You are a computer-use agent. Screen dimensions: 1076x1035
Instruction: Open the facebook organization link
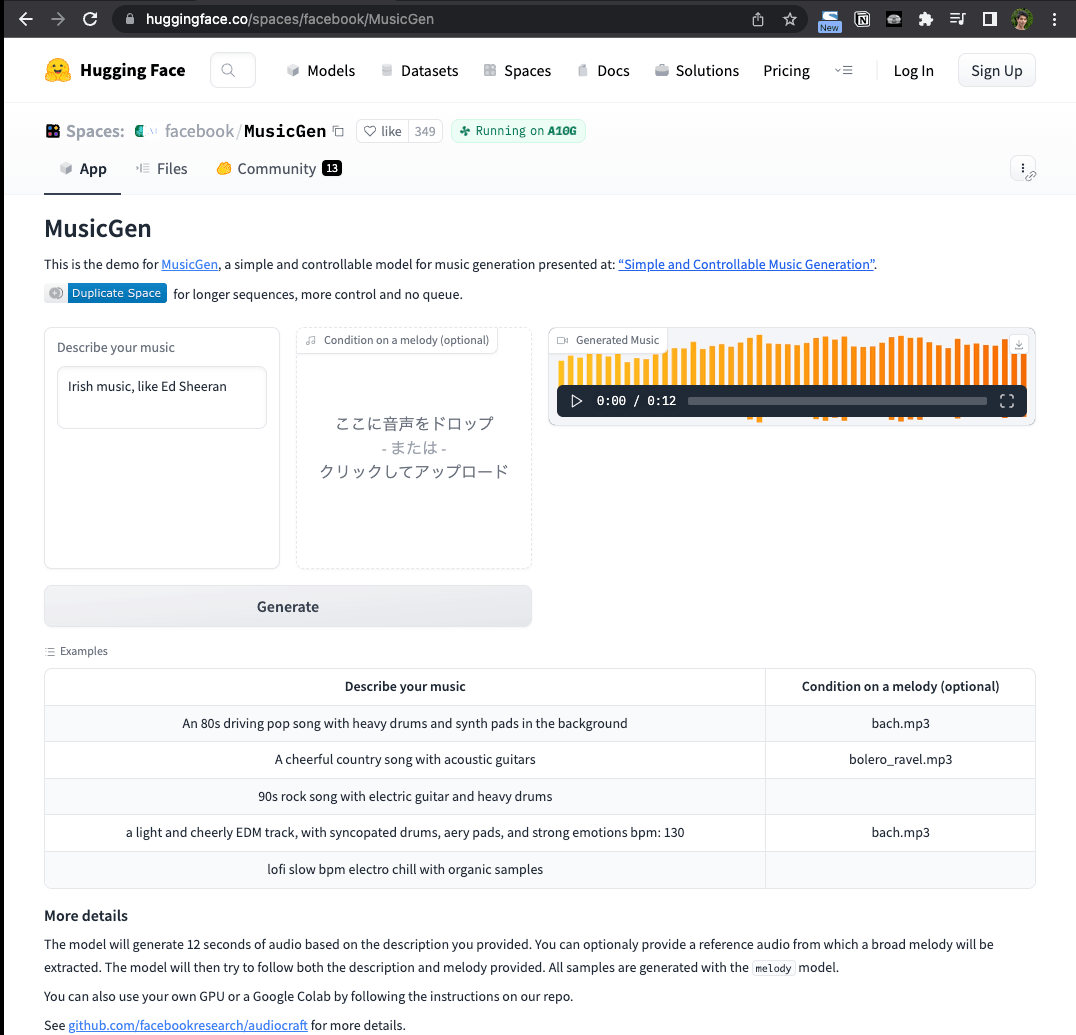[199, 130]
